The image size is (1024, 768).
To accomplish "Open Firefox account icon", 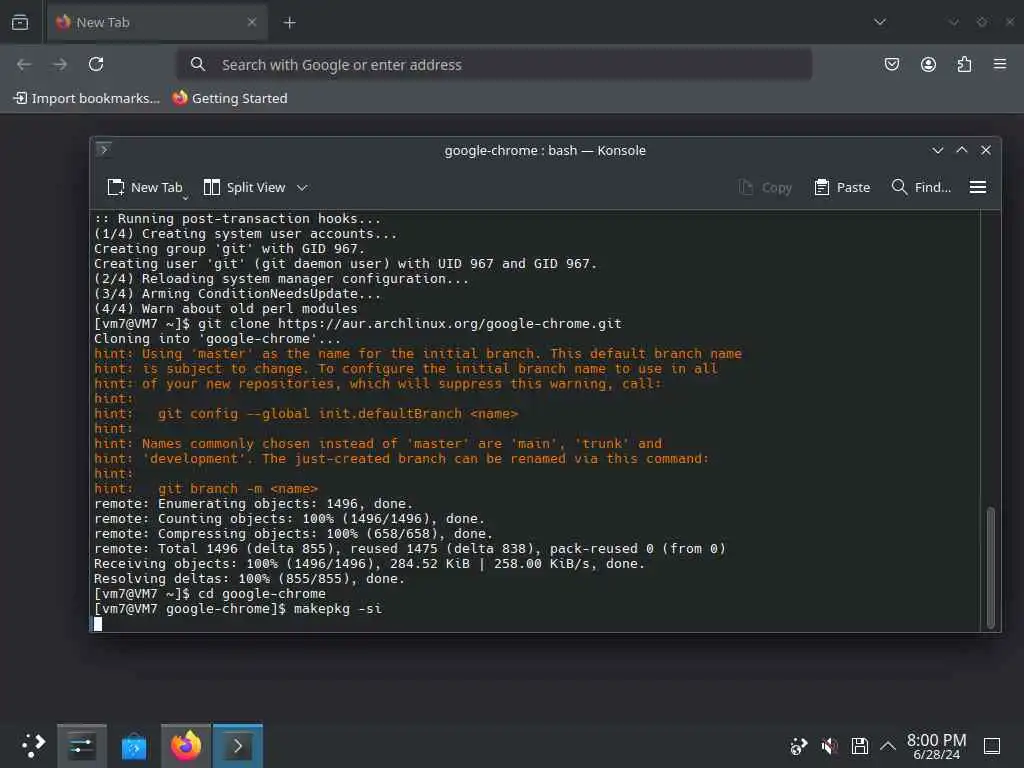I will [x=928, y=64].
